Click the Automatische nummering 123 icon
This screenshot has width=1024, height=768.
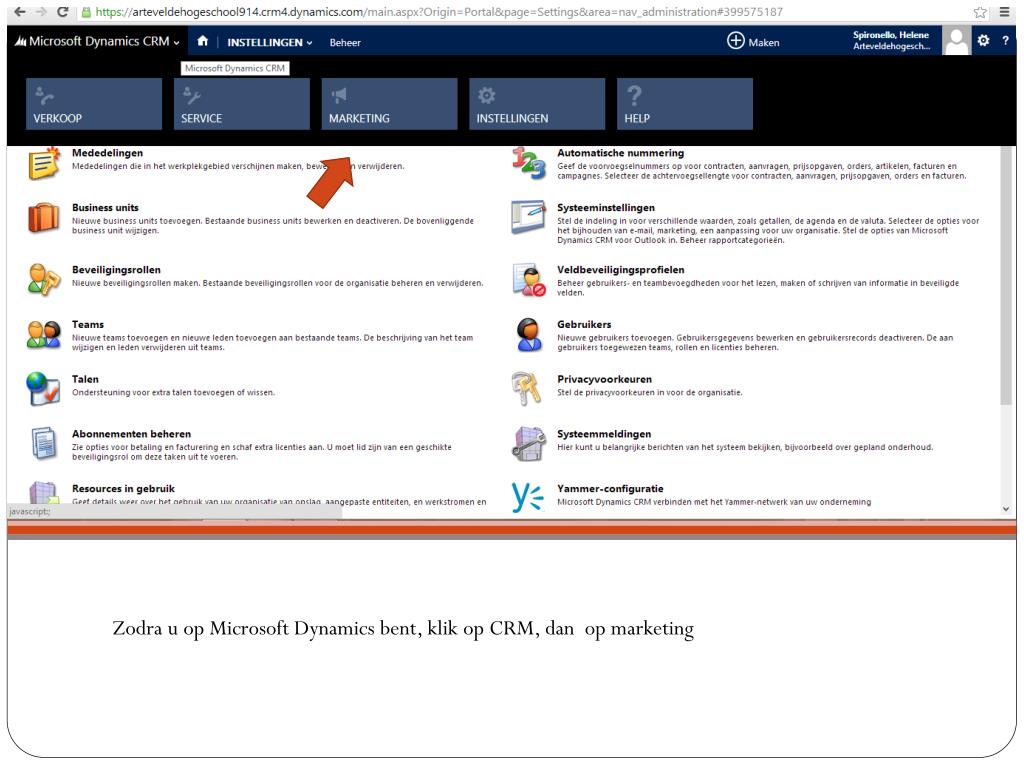[x=528, y=163]
